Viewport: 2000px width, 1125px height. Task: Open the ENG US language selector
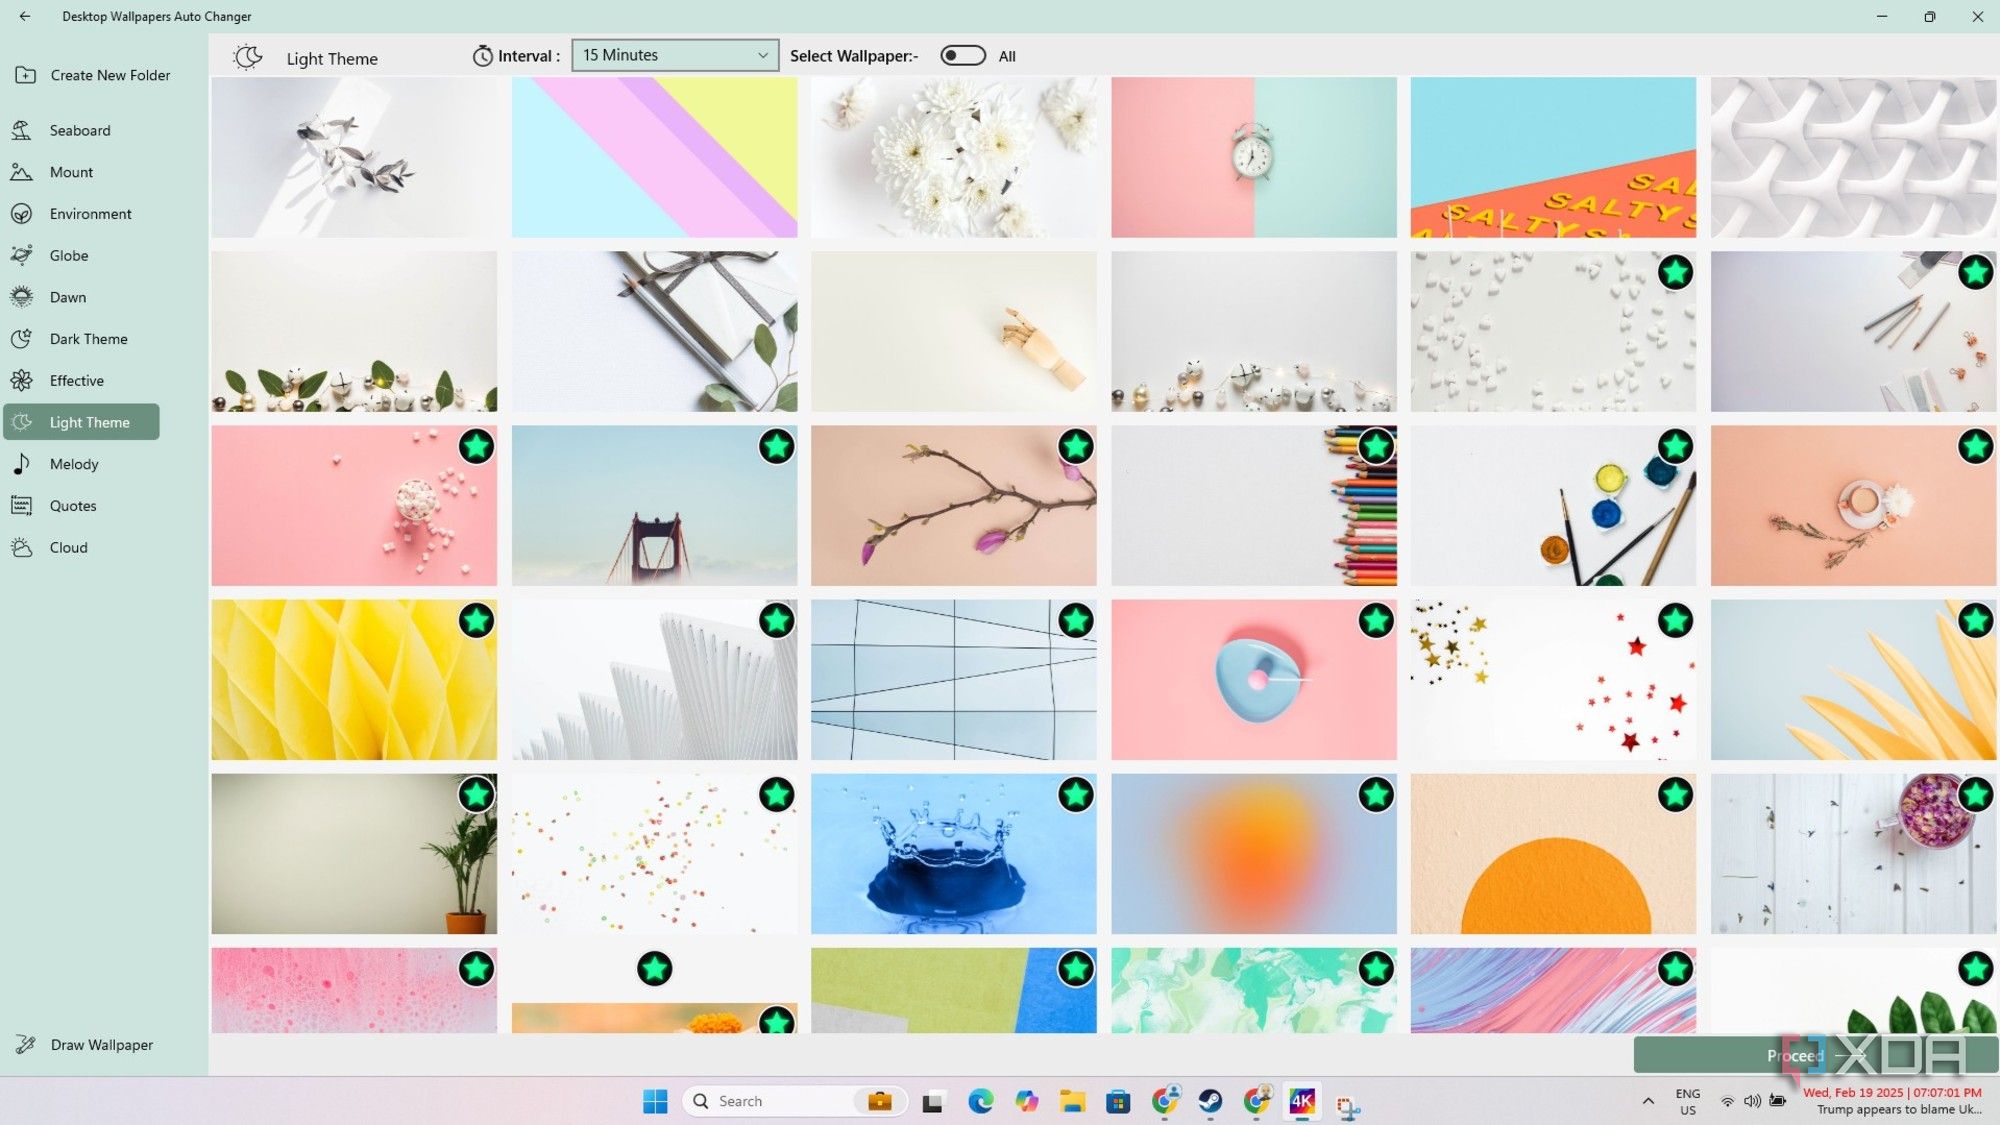[1688, 1101]
